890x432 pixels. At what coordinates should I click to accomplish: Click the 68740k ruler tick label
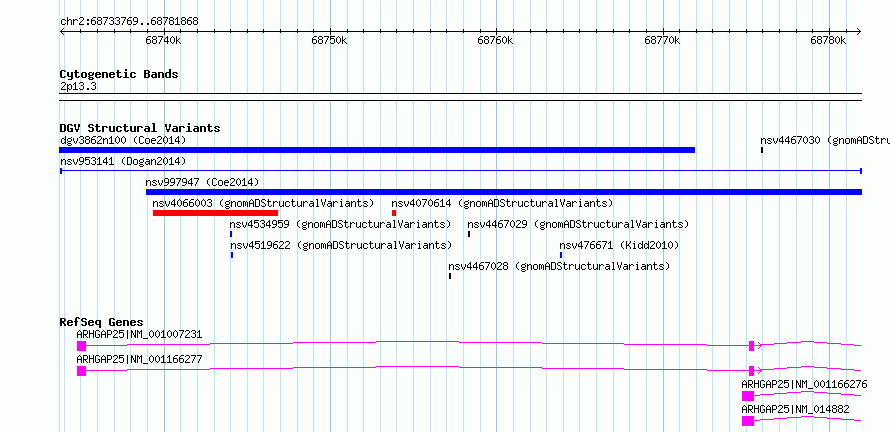(163, 40)
